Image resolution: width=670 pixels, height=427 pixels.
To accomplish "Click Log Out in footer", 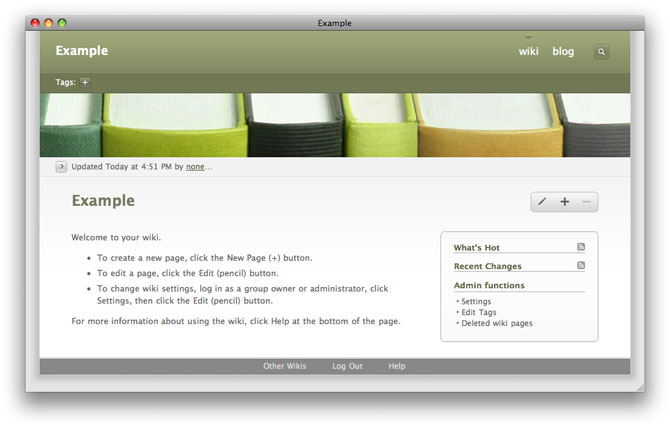I will coord(347,366).
